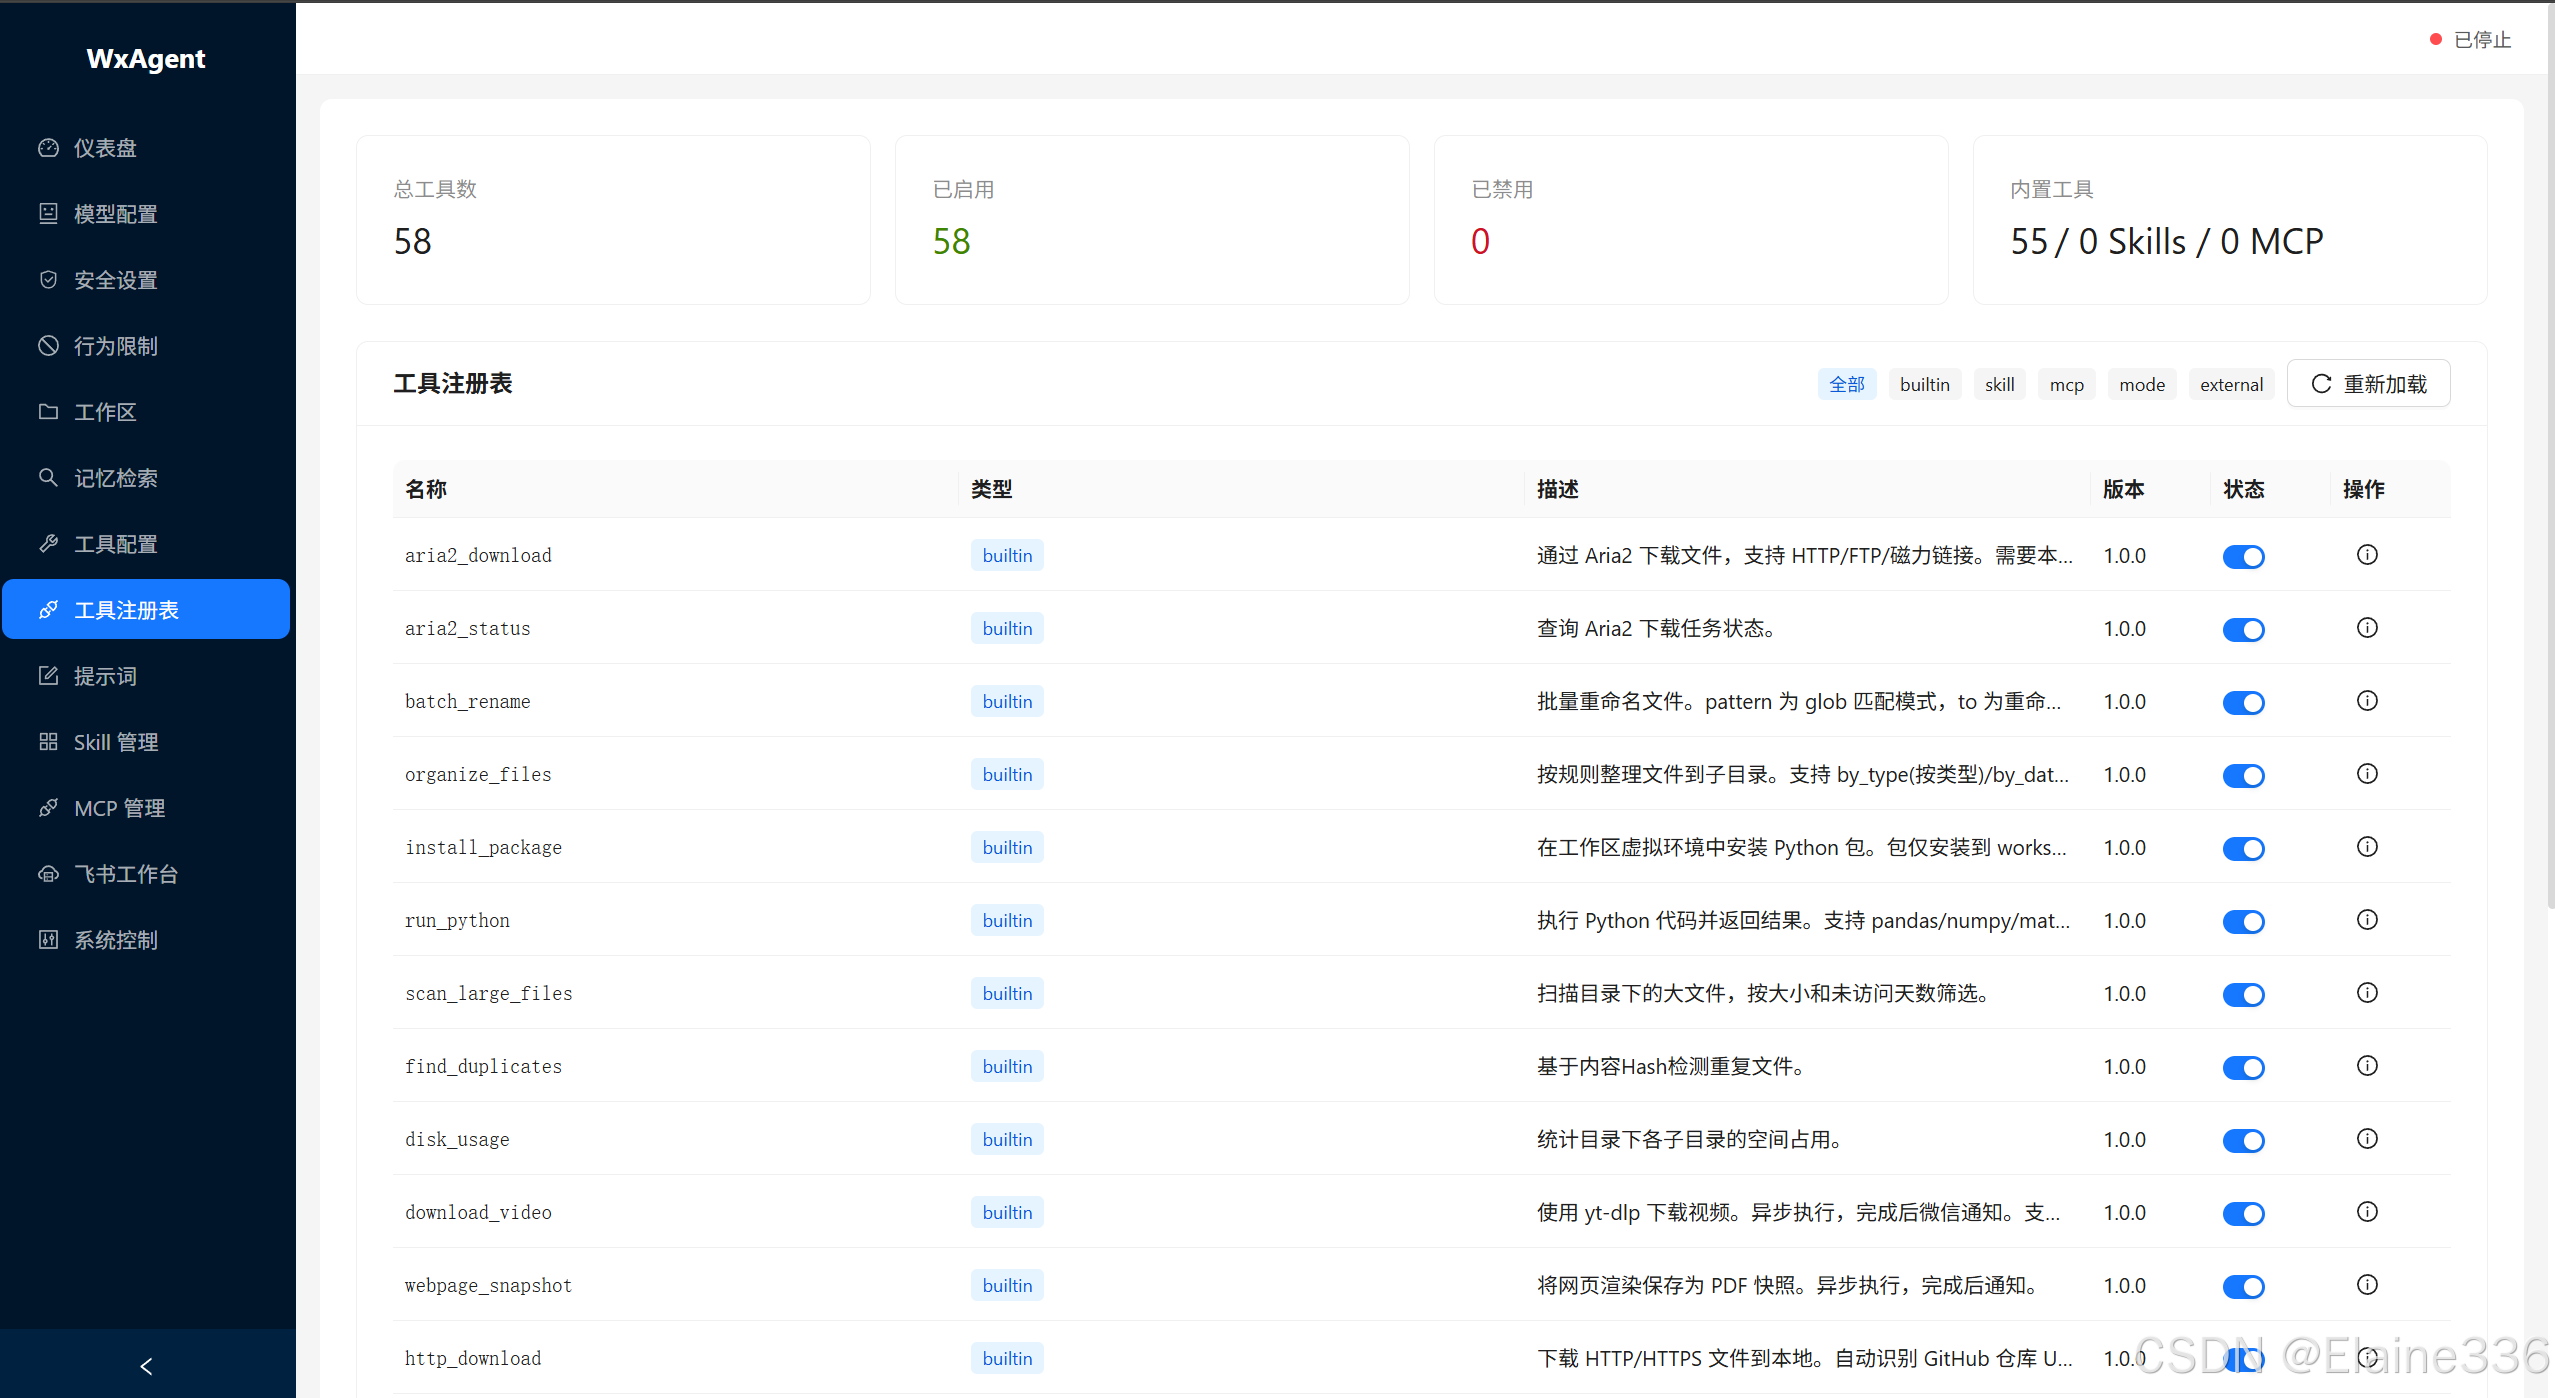The height and width of the screenshot is (1398, 2555).
Task: Select 工具注册表 sidebar item
Action: point(146,610)
